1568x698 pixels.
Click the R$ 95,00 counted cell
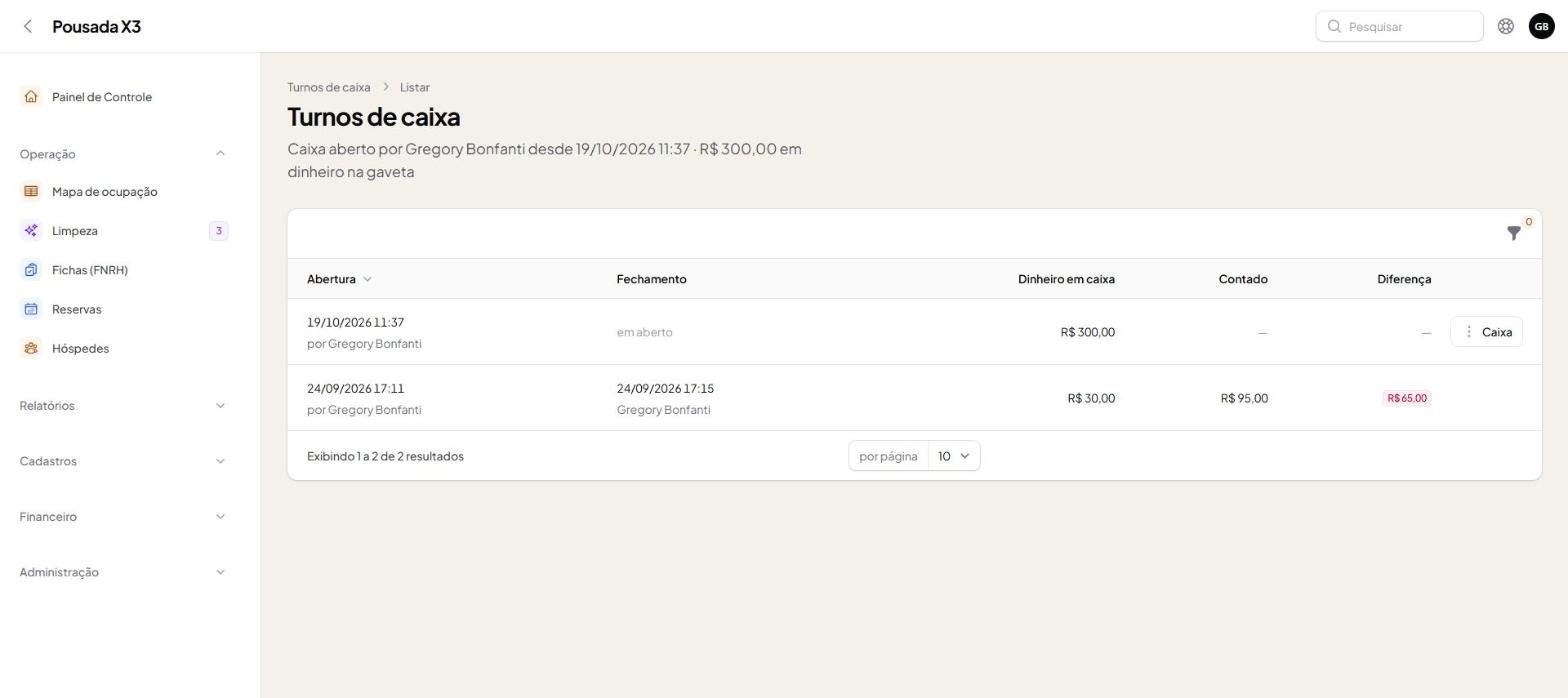click(1244, 398)
